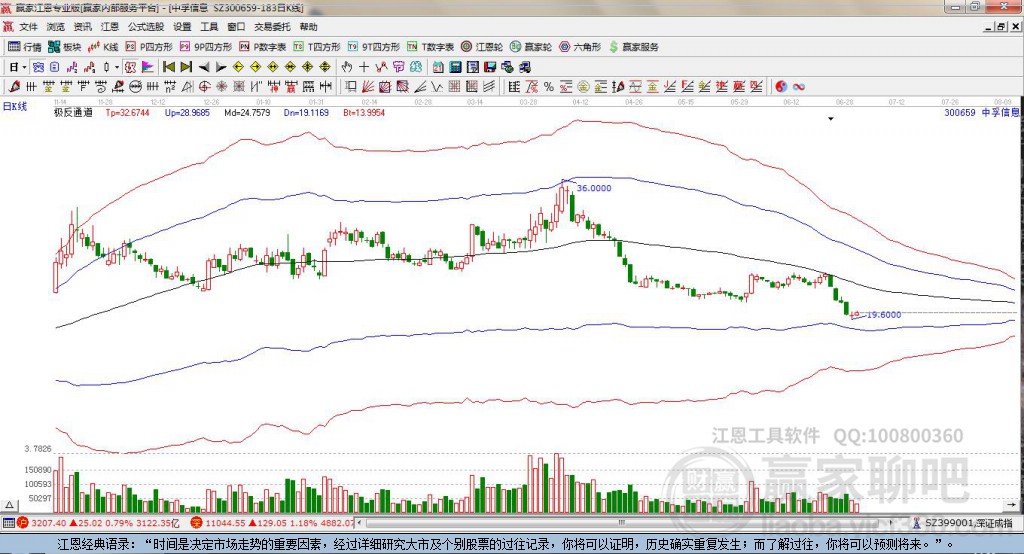The width and height of the screenshot is (1024, 554).
Task: Click the 36.0000 high price label
Action: 594,188
